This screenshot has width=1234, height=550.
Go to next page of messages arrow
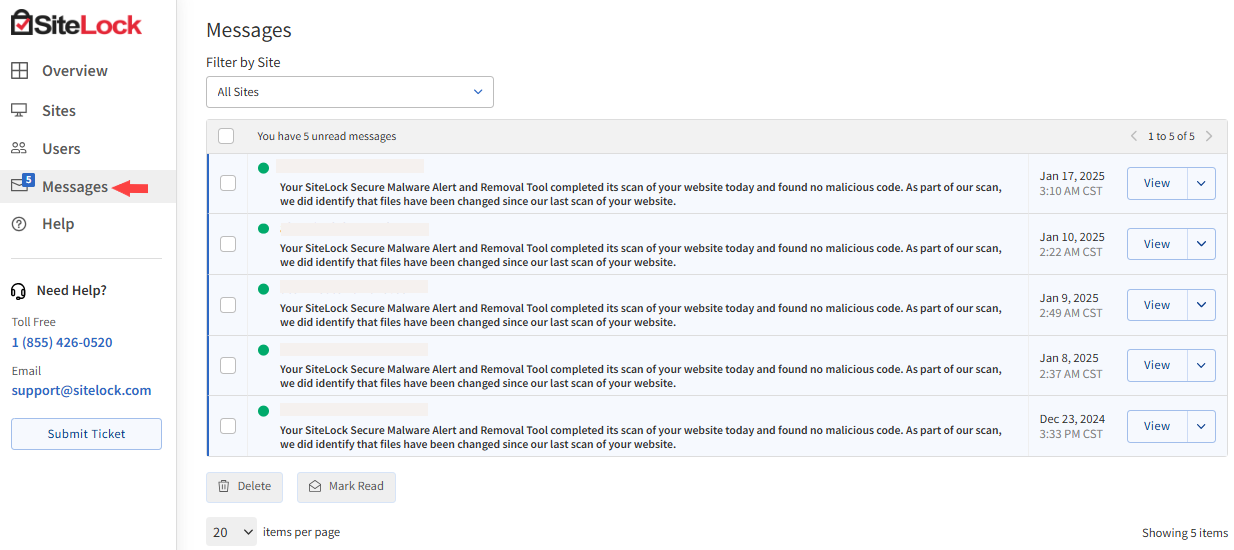[1209, 136]
